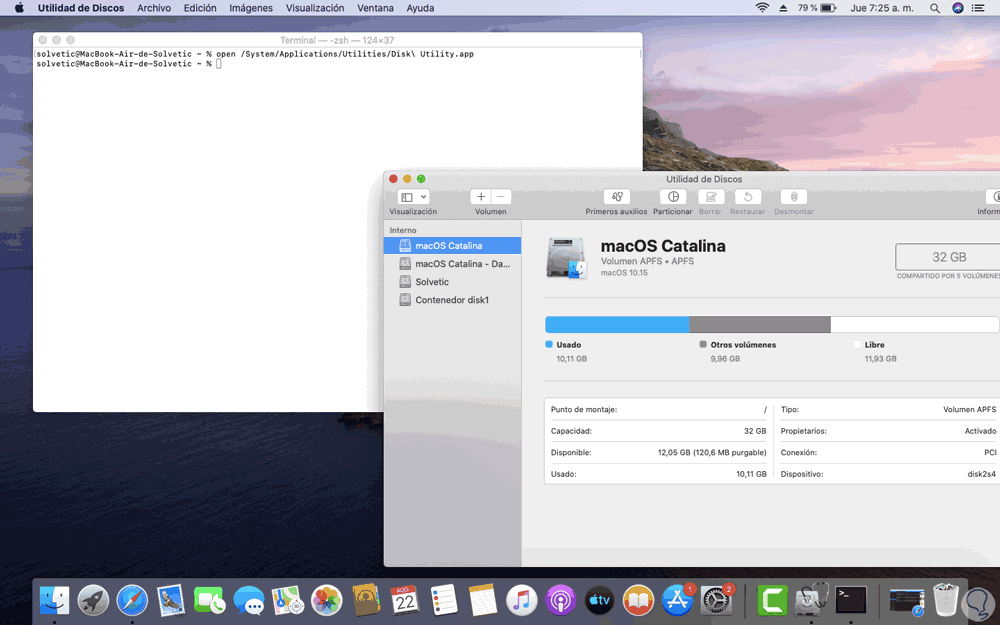This screenshot has height=625, width=1000.
Task: Open the Visualización sidebar dropdown
Action: pos(413,197)
